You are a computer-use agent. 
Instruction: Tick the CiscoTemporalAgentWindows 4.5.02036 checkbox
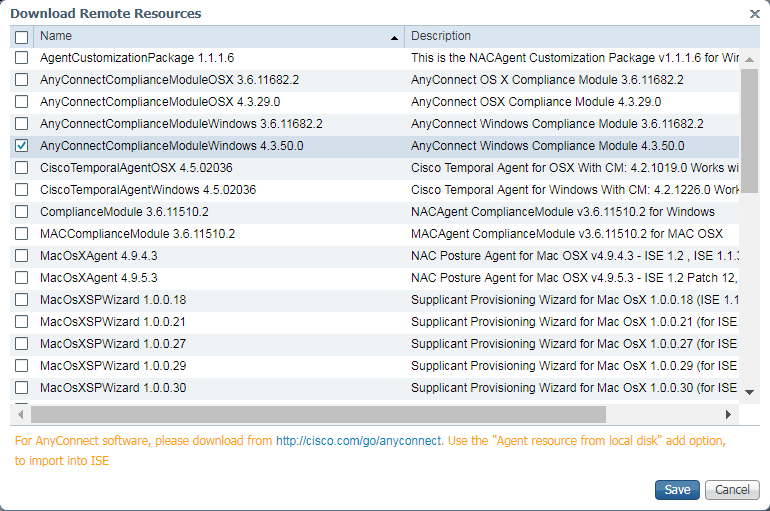point(22,190)
